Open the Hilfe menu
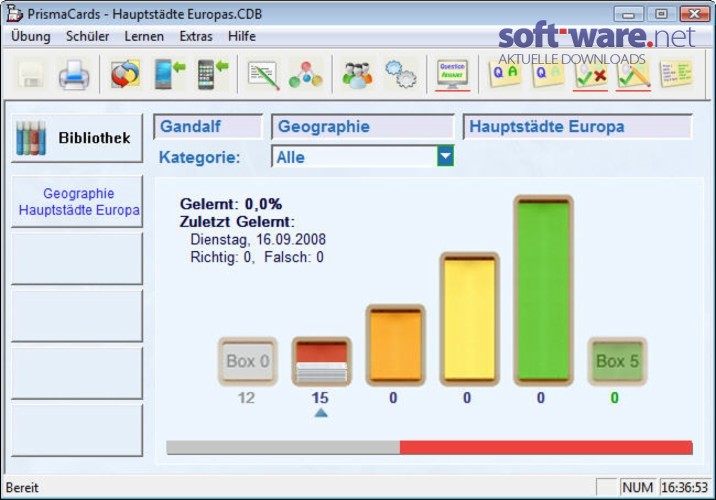This screenshot has height=500, width=716. pos(242,36)
